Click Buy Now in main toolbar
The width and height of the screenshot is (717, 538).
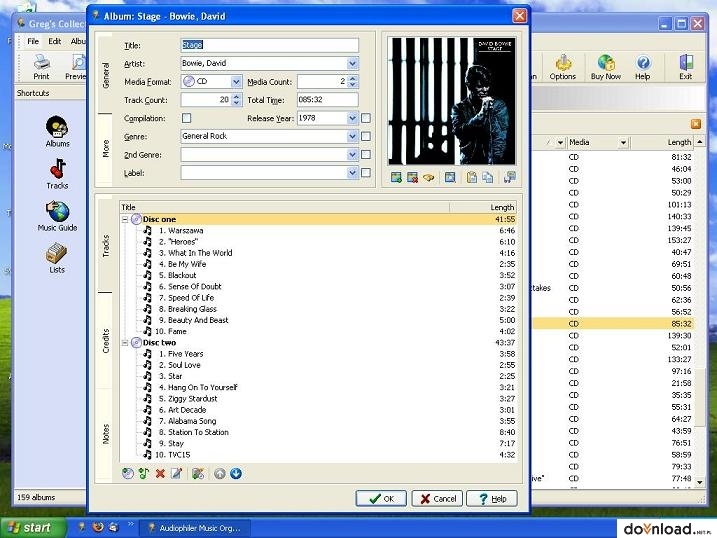tap(605, 67)
